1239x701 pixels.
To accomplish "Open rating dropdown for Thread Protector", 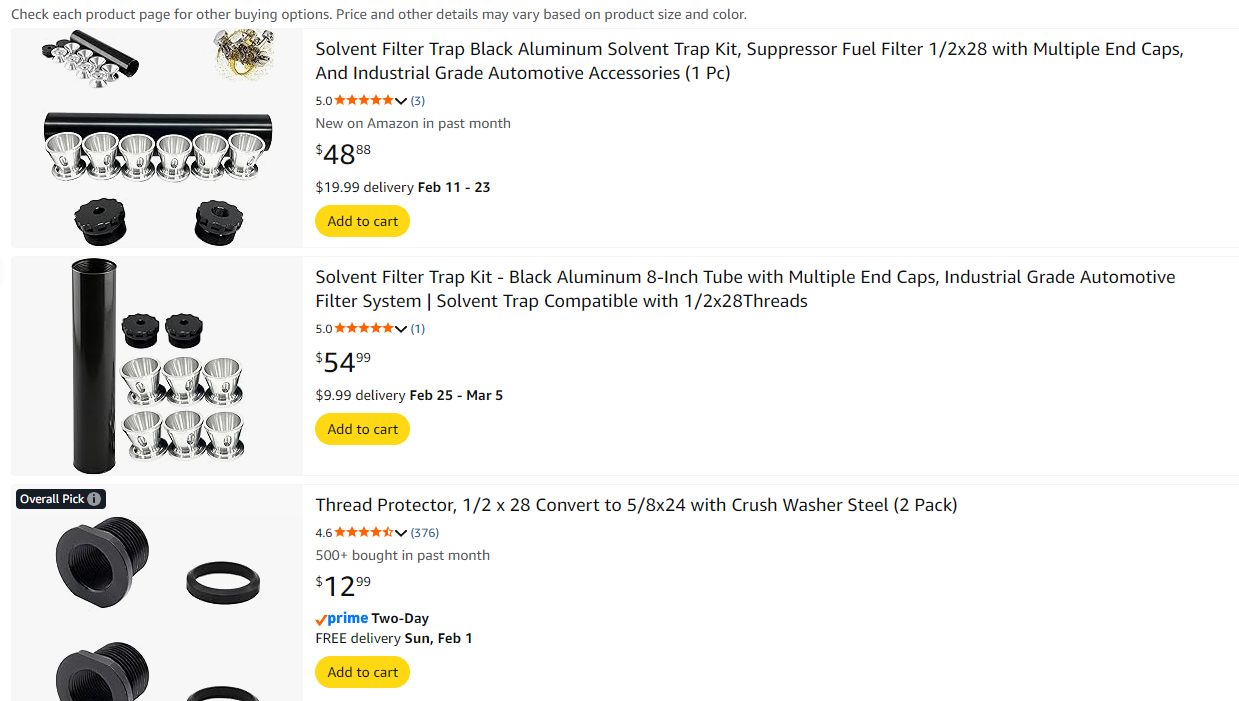I will [401, 533].
